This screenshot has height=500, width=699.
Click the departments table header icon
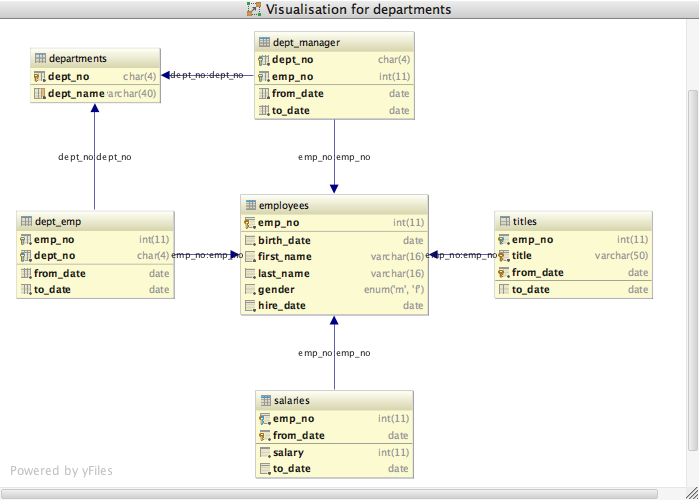tap(40, 58)
